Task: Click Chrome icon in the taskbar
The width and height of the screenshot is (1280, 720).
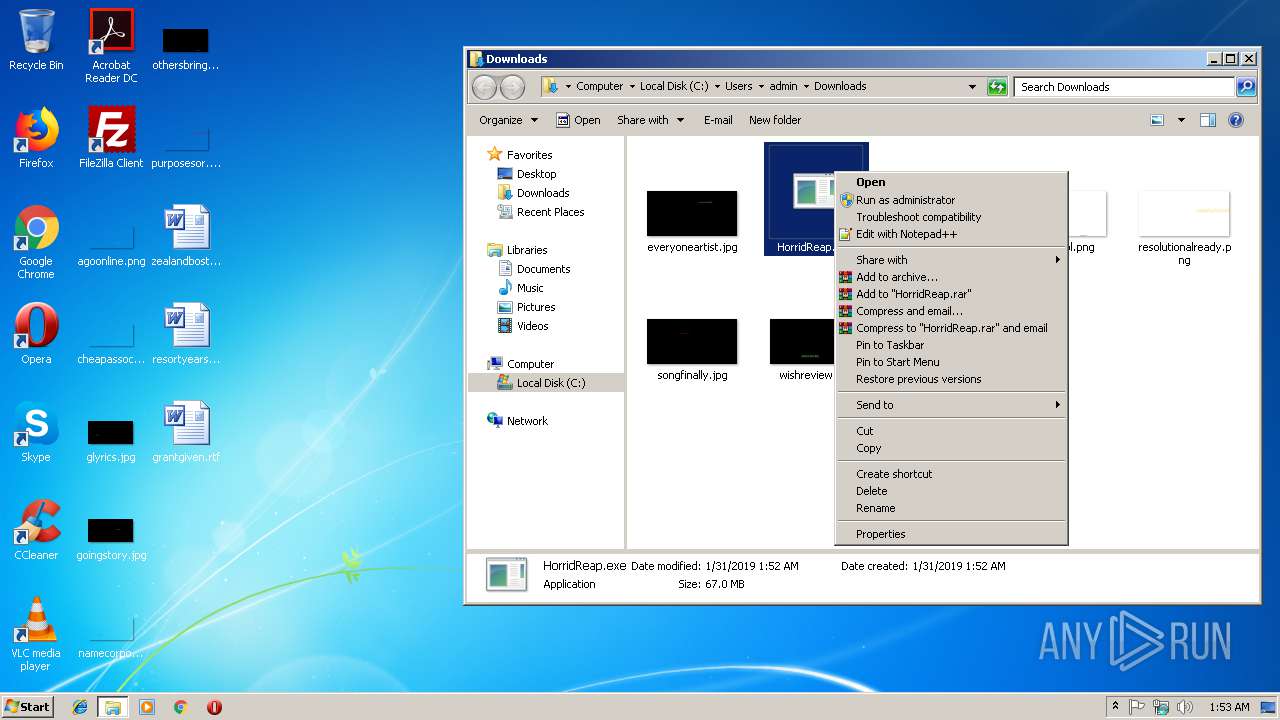Action: click(x=181, y=707)
